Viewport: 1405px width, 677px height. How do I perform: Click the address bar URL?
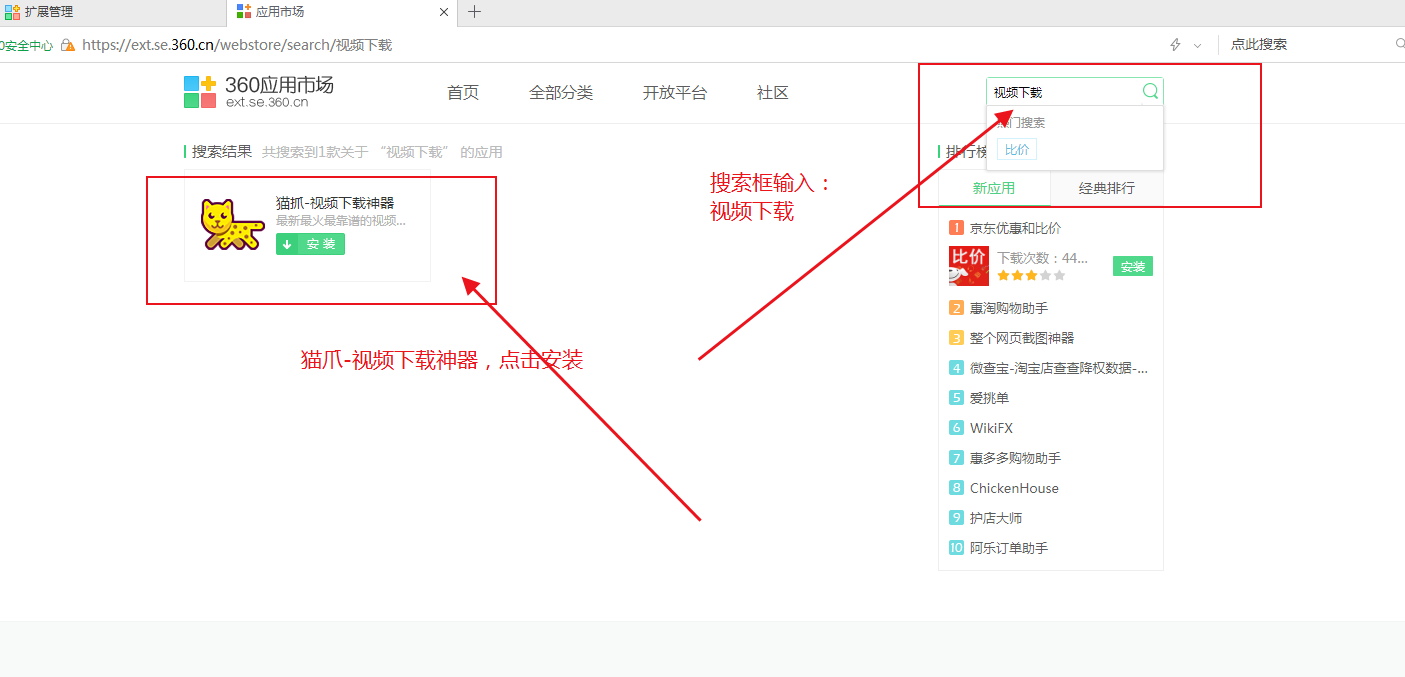pos(237,45)
